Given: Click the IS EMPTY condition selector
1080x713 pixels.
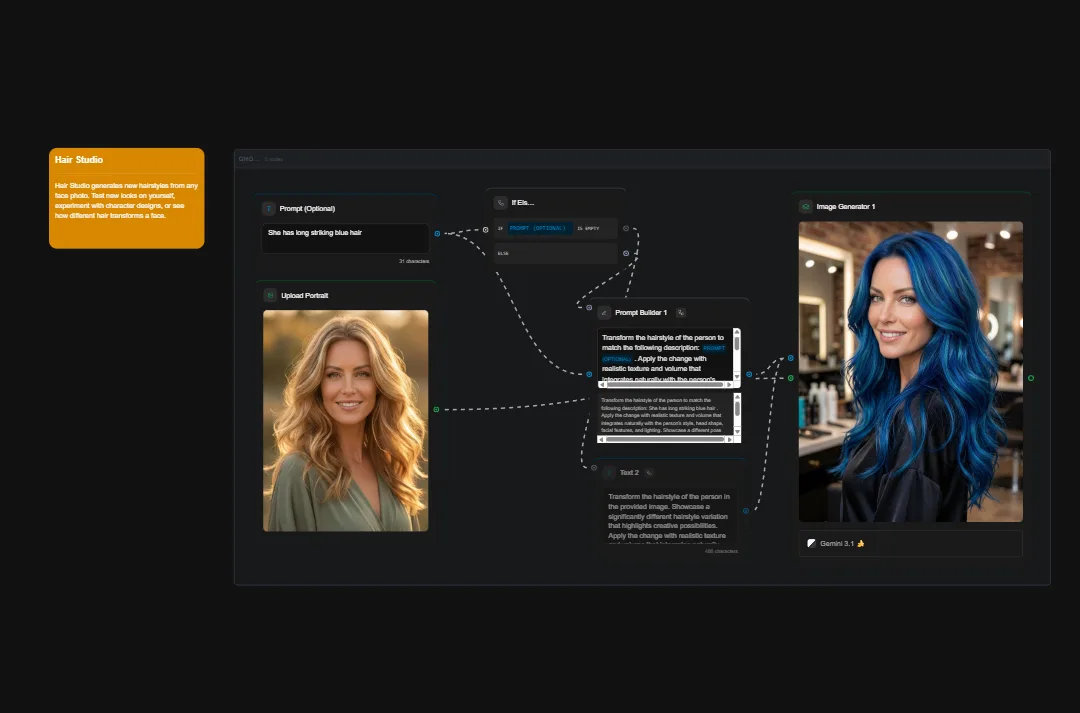Looking at the screenshot, I should (588, 228).
